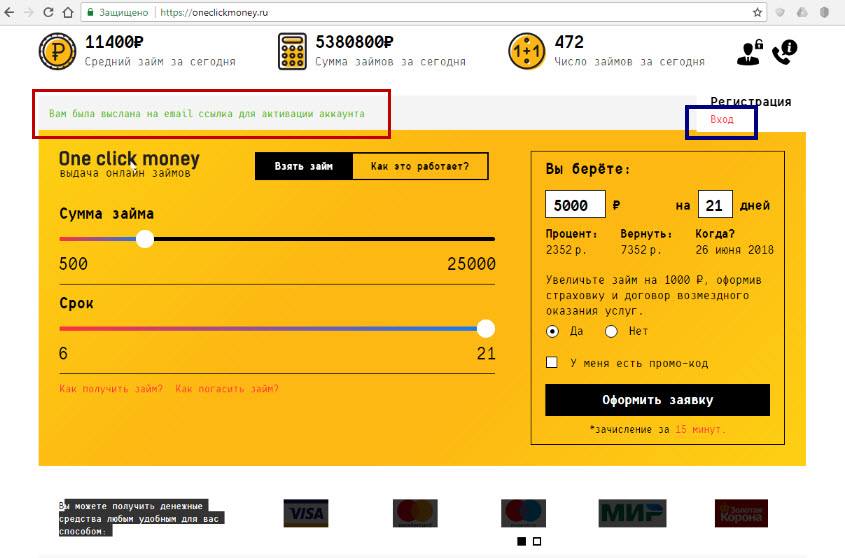Image resolution: width=845 pixels, height=558 pixels.
Task: Click the 'Оформить заявку' button
Action: pos(657,400)
